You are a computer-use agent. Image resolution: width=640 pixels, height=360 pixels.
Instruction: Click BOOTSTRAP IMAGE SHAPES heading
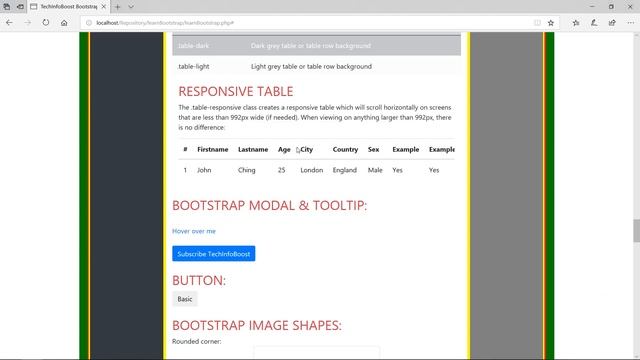coord(257,325)
